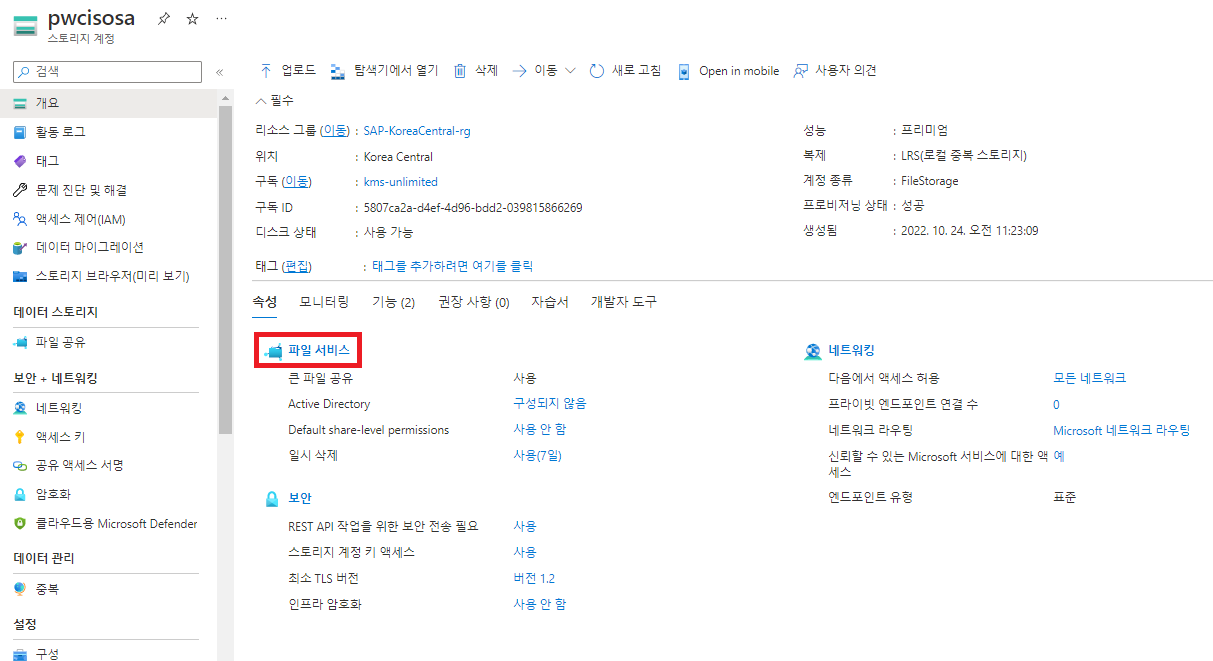Viewport: 1213px width, 661px height.
Task: Click the 이동 link next to 리소스 그룹
Action: [334, 131]
